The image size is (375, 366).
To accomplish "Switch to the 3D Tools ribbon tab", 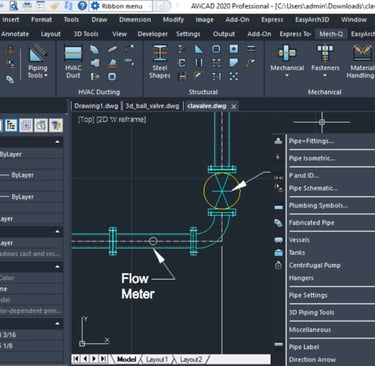I will pos(86,34).
